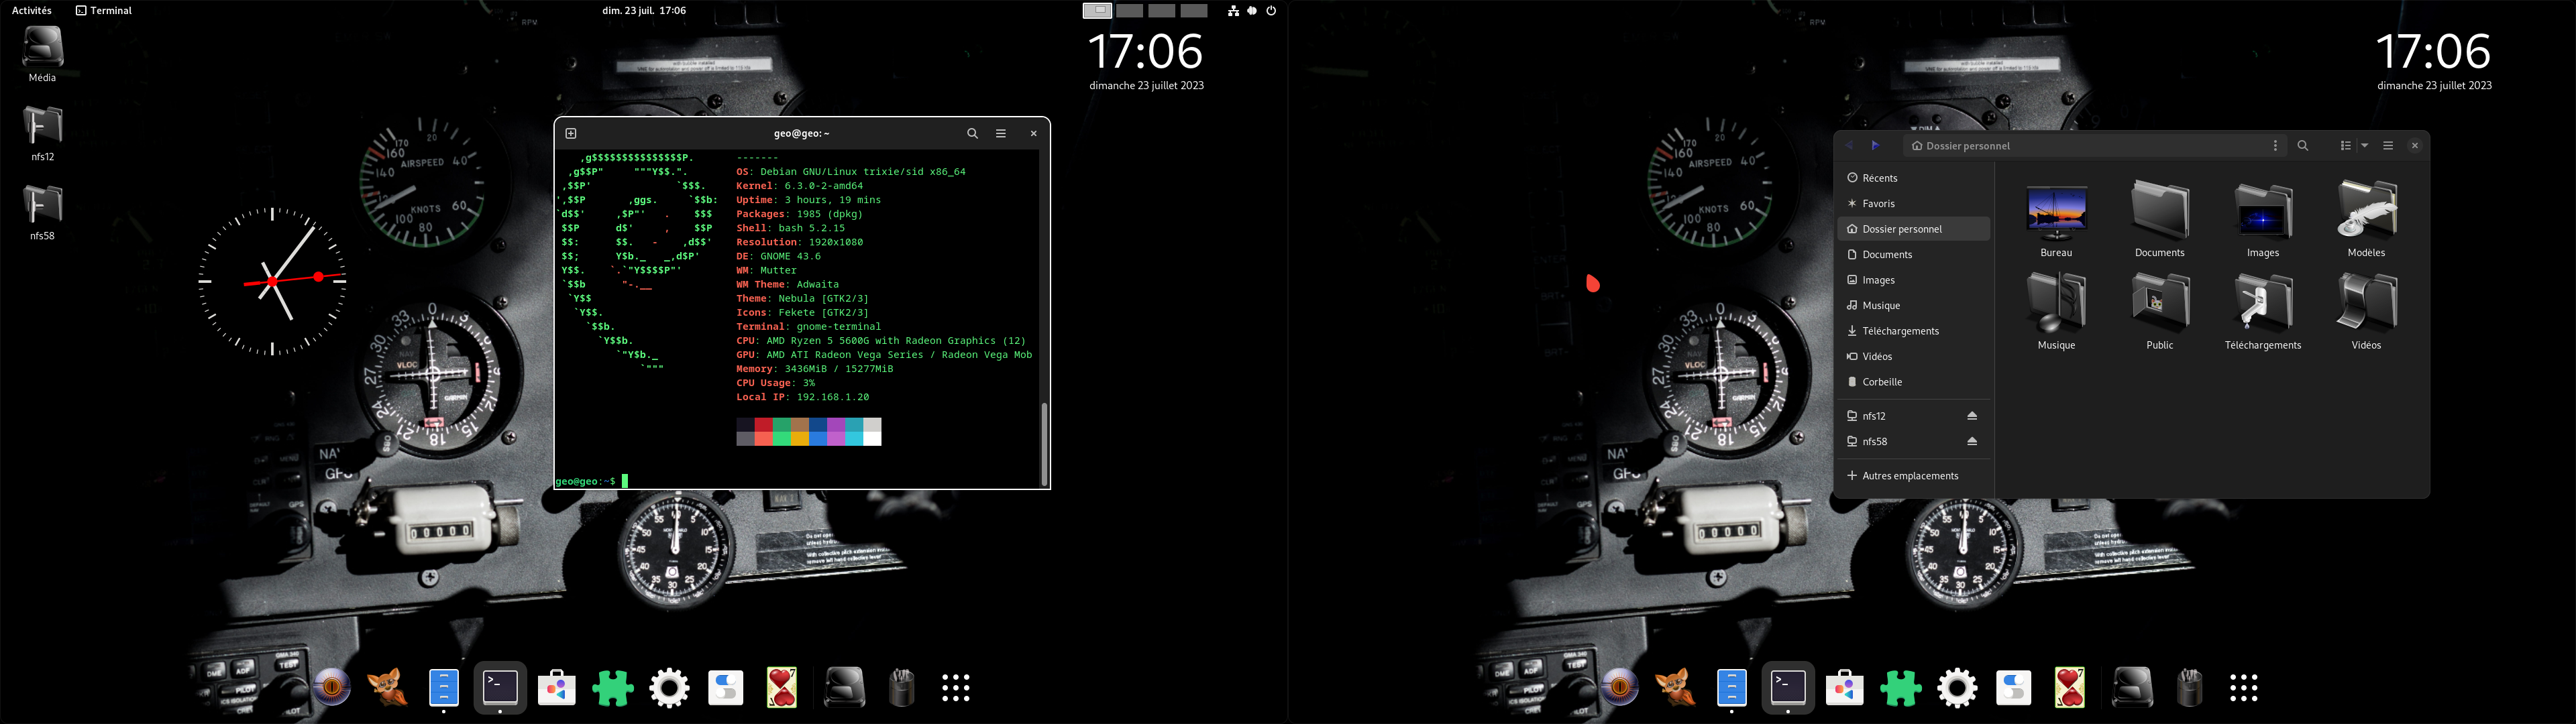Open the trash can in left dock
This screenshot has width=2576, height=724.
[x=901, y=688]
